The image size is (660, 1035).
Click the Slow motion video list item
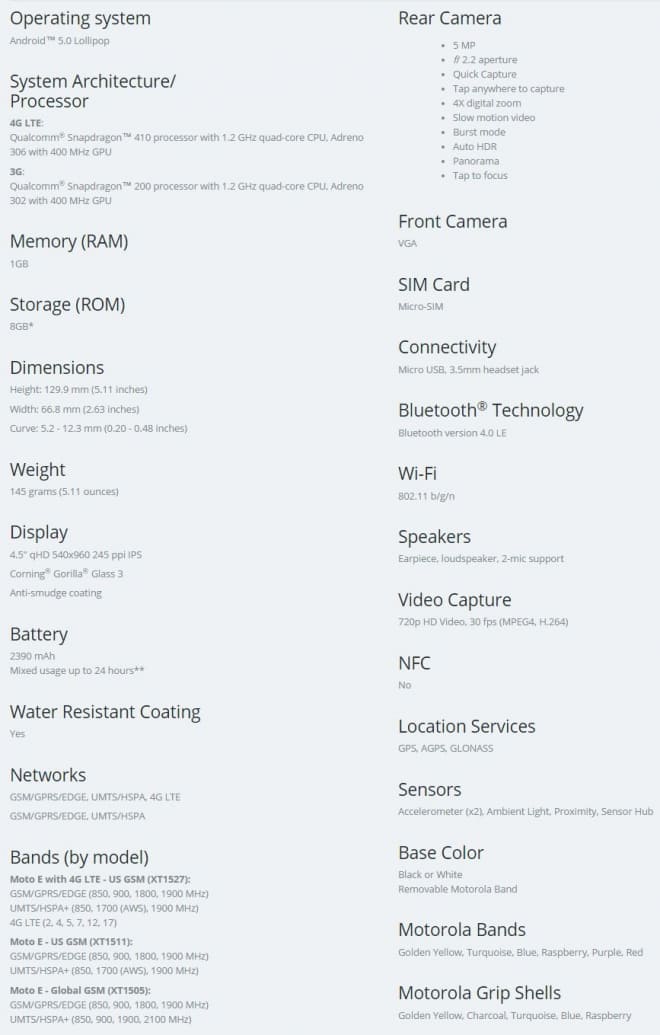tap(493, 117)
